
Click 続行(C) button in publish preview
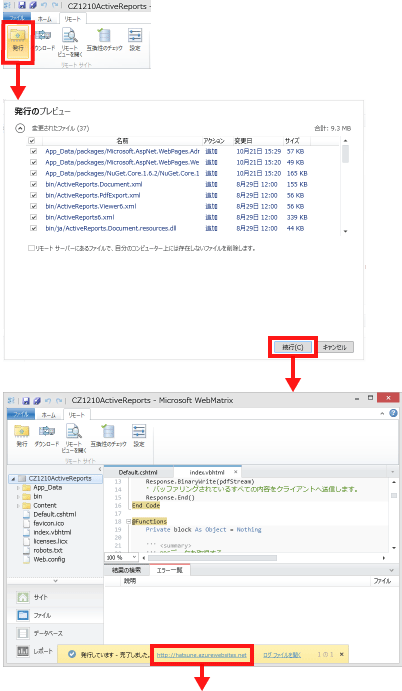coord(293,347)
